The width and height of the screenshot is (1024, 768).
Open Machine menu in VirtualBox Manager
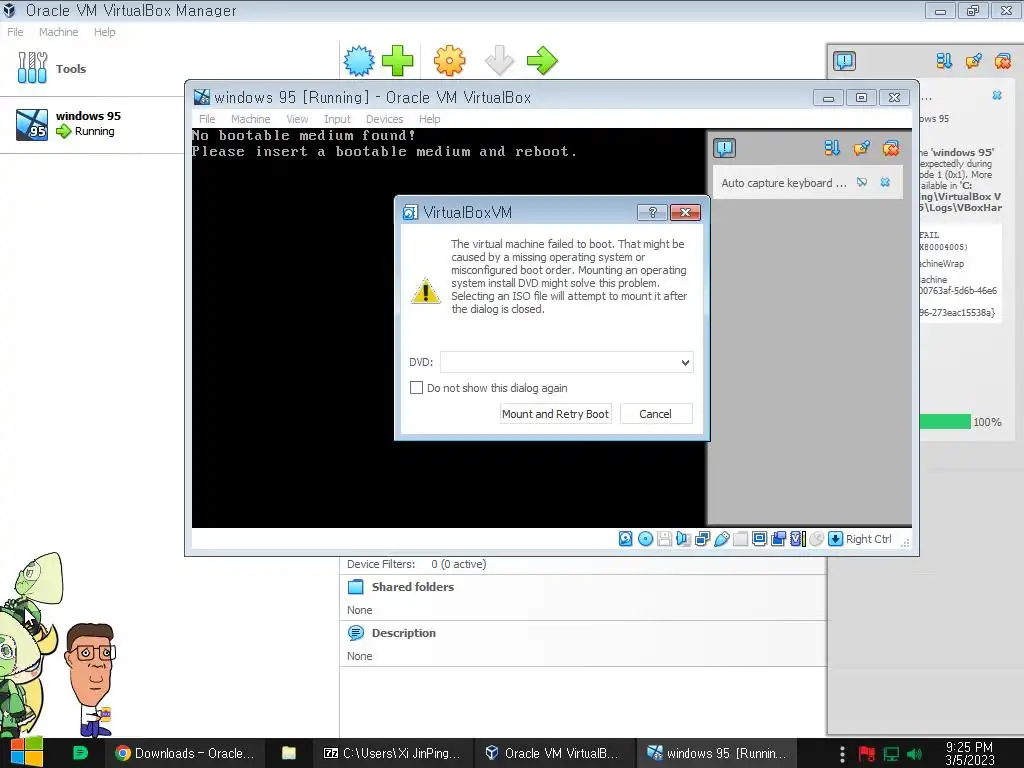(58, 32)
